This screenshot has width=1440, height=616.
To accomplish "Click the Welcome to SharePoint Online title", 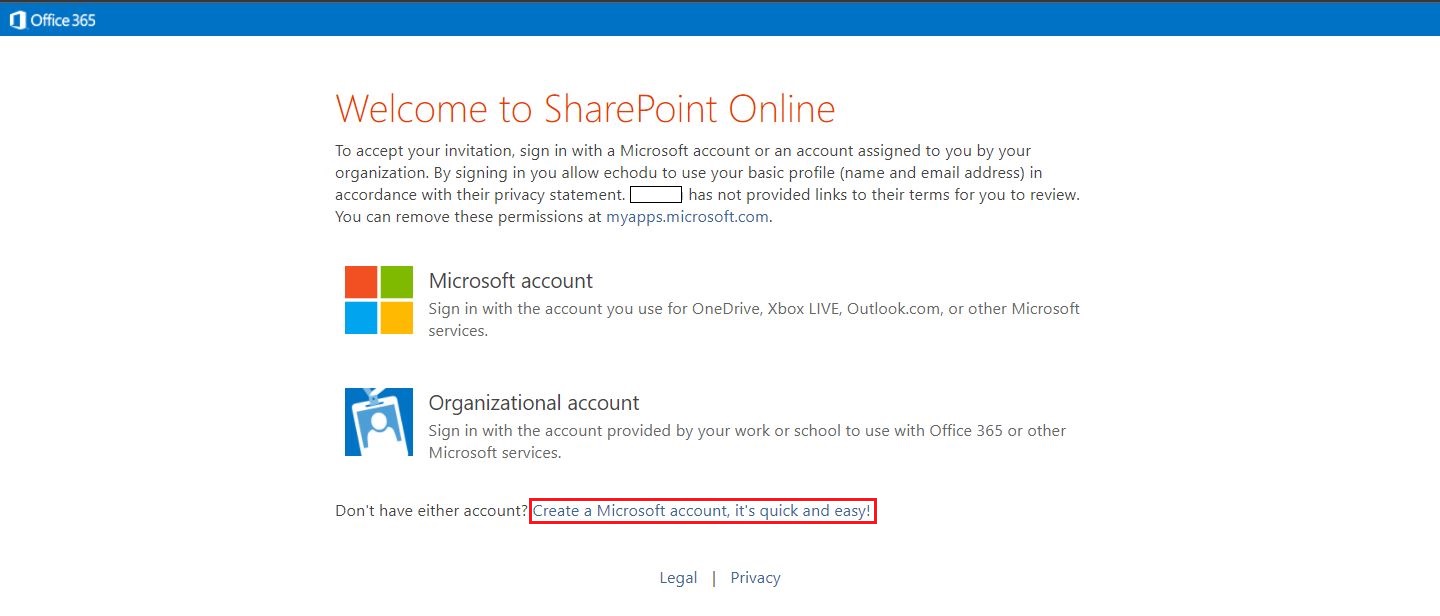I will pyautogui.click(x=585, y=109).
